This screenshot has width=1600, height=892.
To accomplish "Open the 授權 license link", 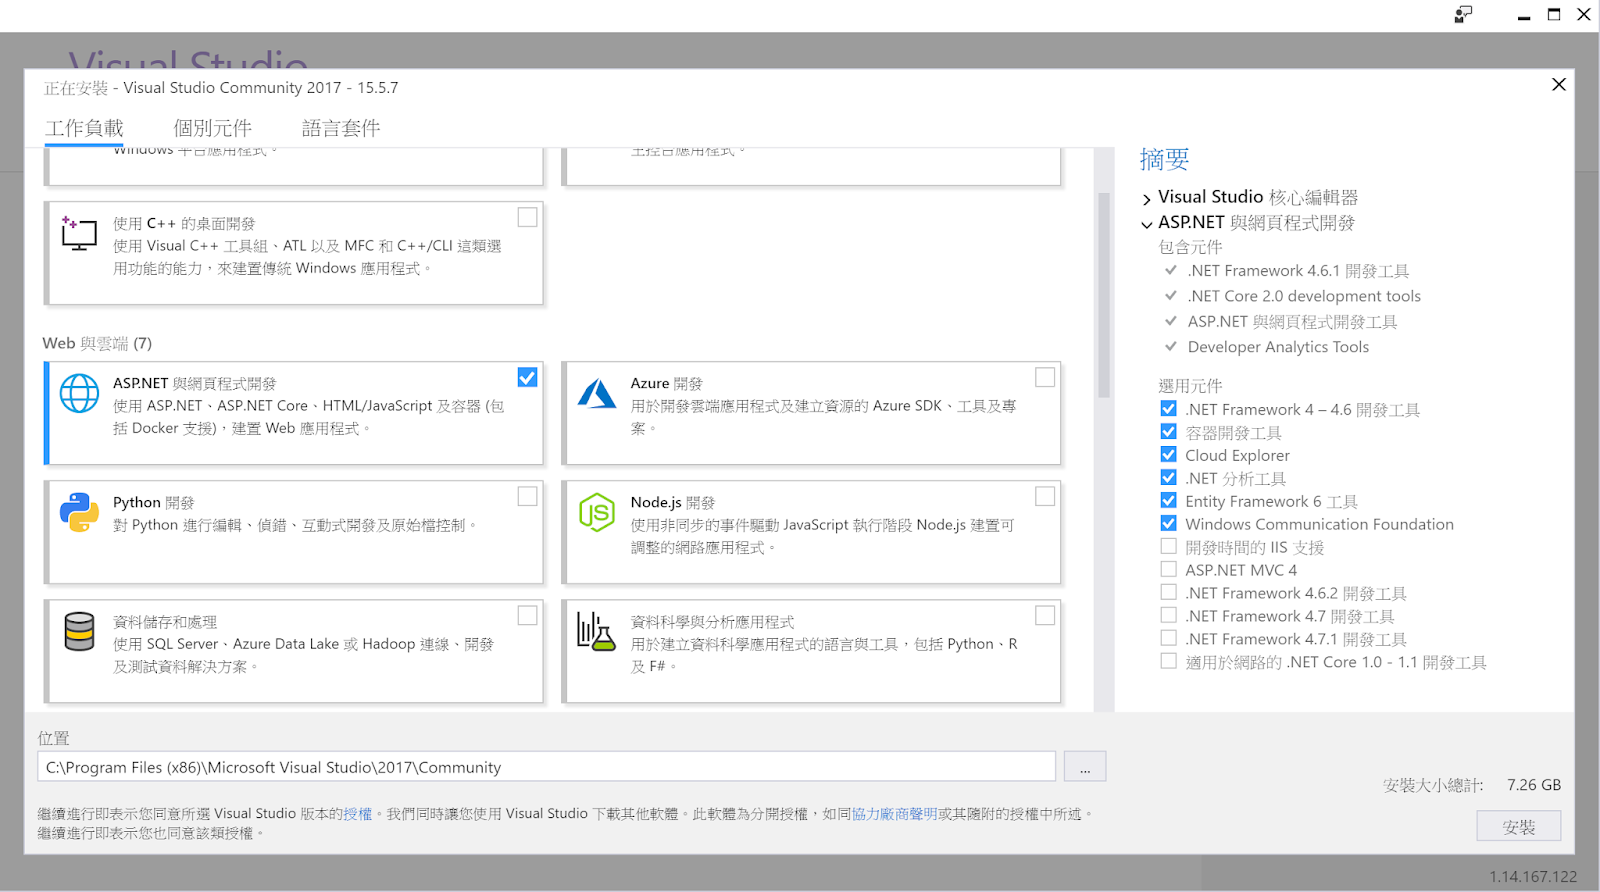I will [x=357, y=814].
